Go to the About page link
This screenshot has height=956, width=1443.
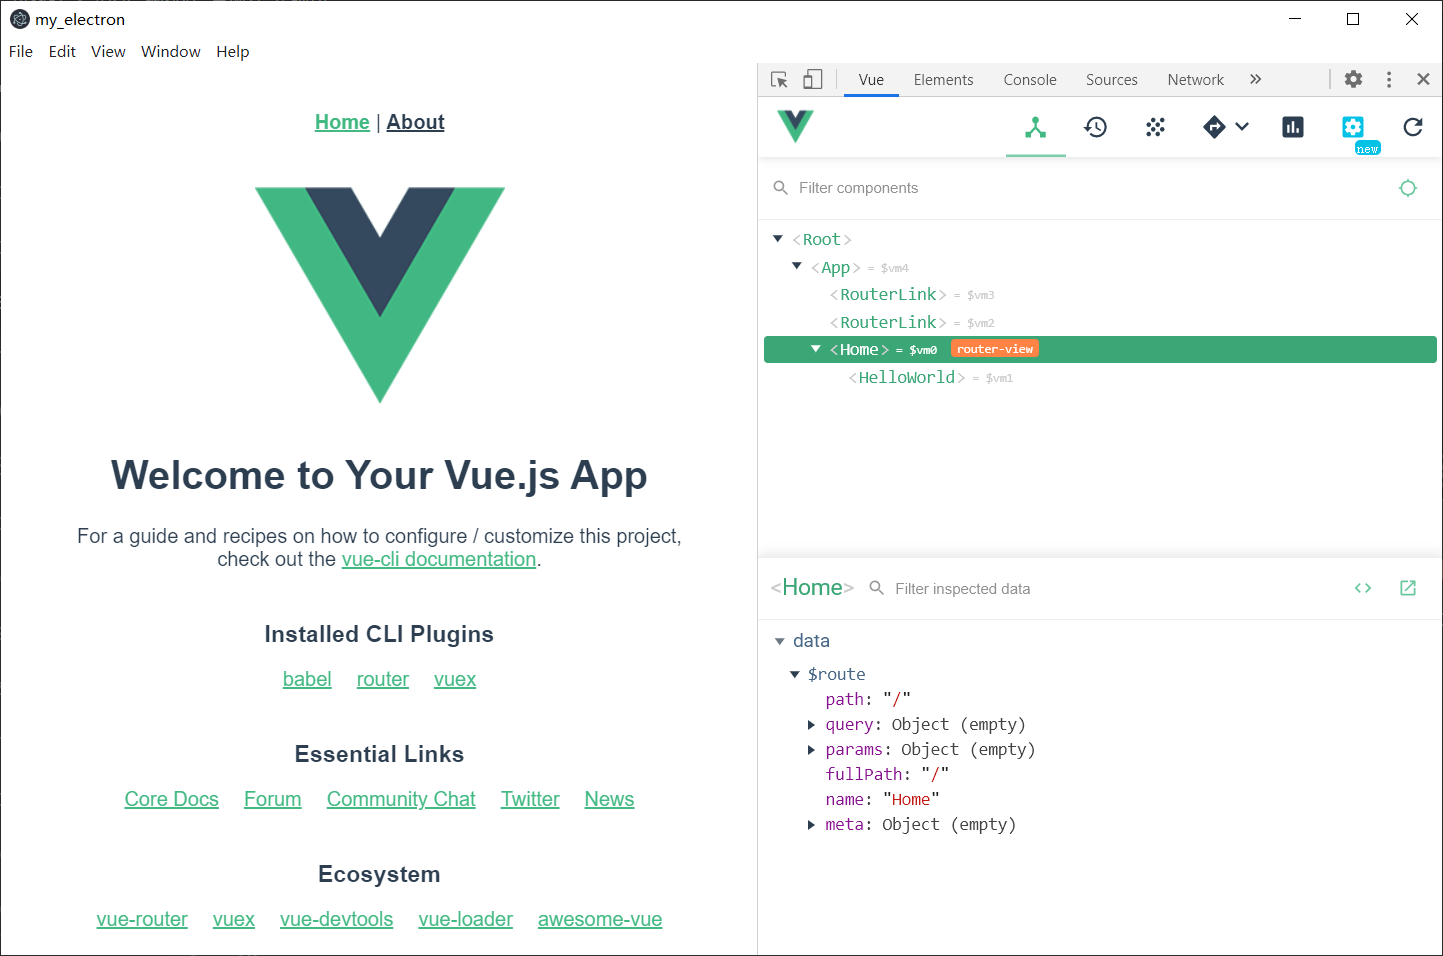coord(416,122)
